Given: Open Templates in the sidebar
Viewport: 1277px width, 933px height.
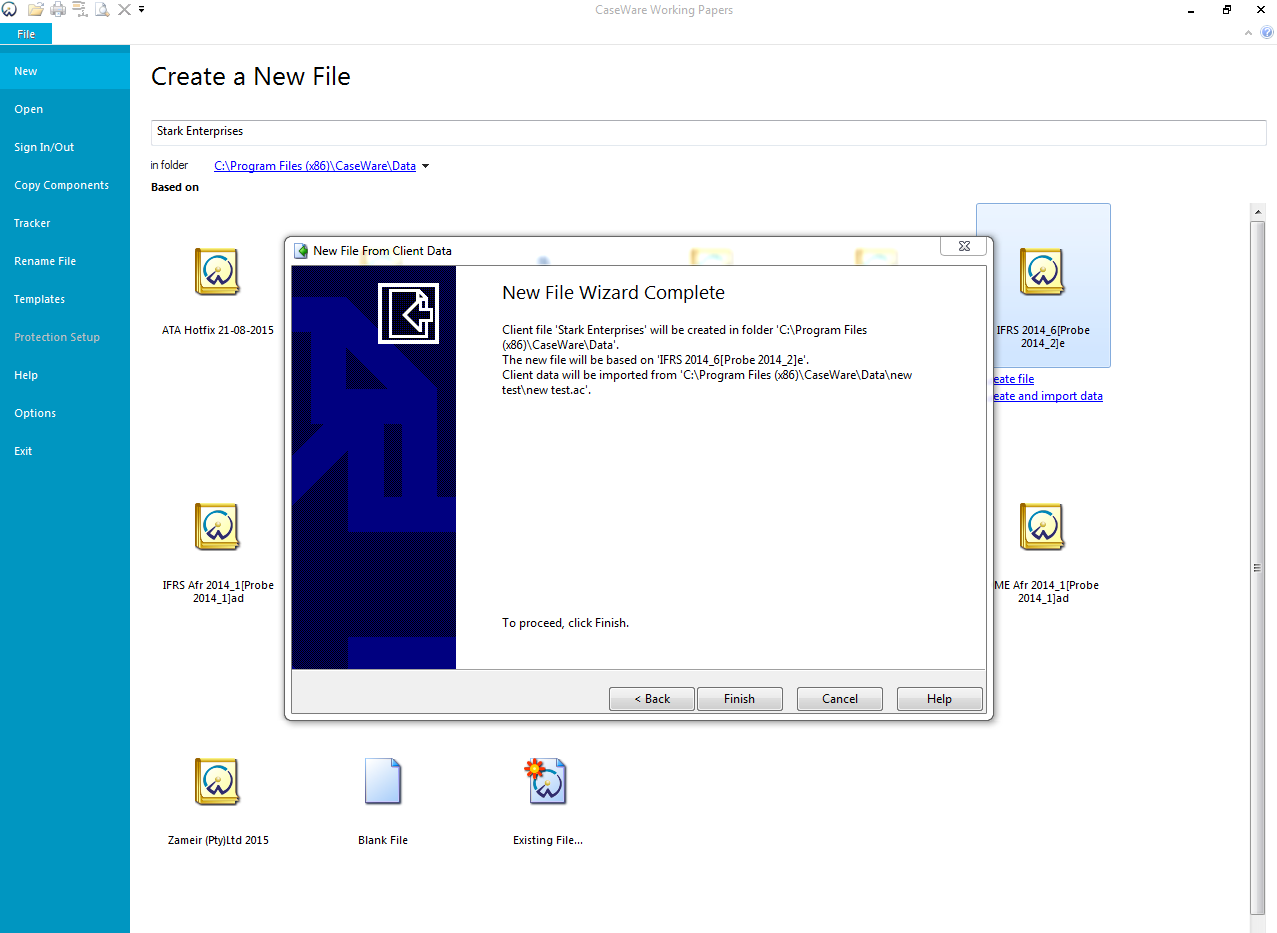Looking at the screenshot, I should [x=65, y=299].
